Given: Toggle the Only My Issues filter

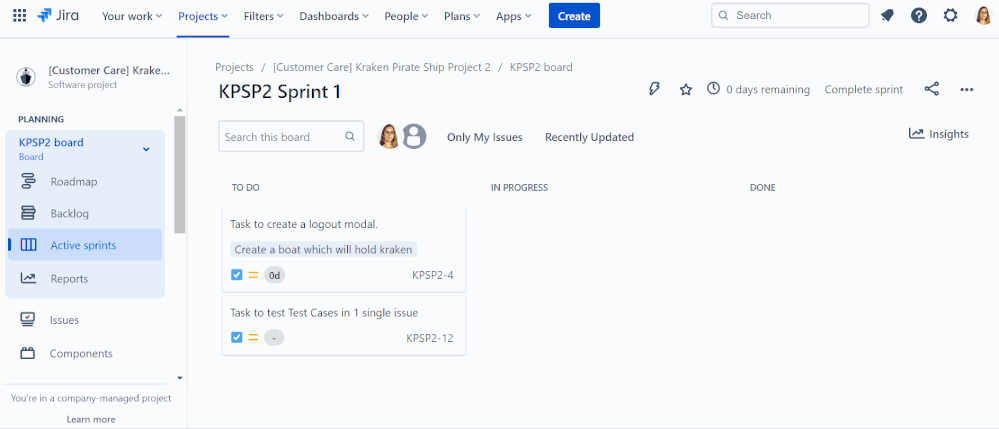Looking at the screenshot, I should click(485, 137).
